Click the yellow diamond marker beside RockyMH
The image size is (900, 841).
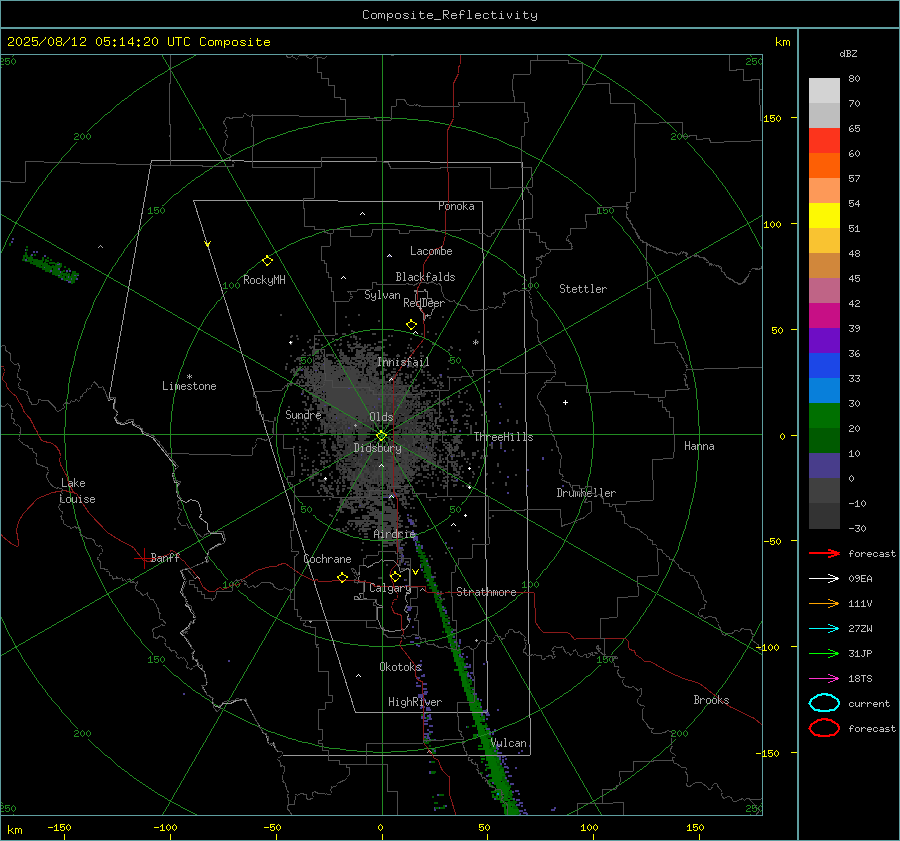pyautogui.click(x=267, y=261)
